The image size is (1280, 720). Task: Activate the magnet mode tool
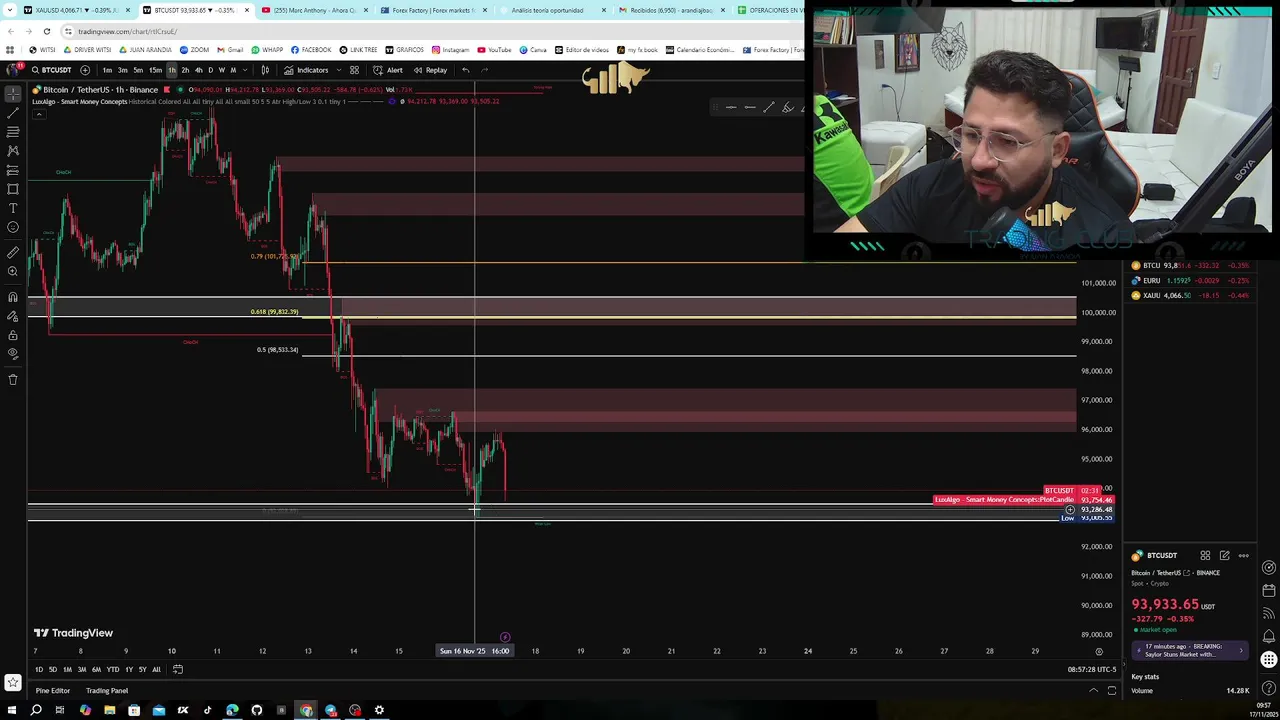pyautogui.click(x=13, y=297)
